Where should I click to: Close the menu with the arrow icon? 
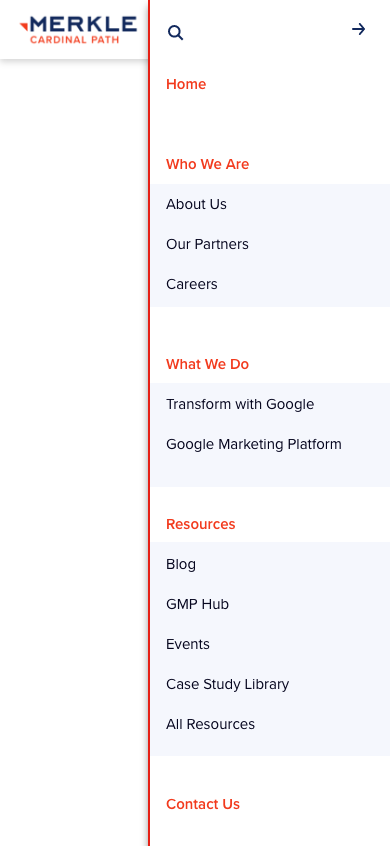coord(359,29)
